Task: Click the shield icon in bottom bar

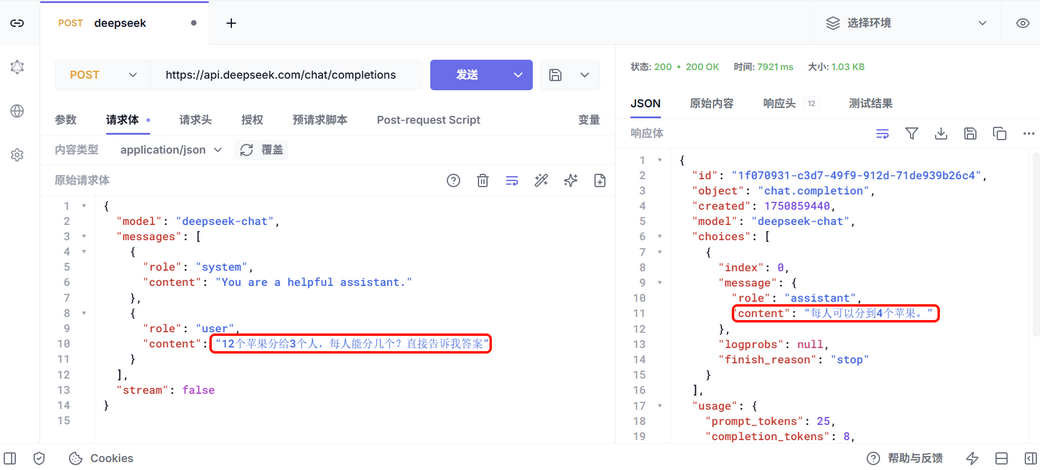Action: (x=39, y=458)
